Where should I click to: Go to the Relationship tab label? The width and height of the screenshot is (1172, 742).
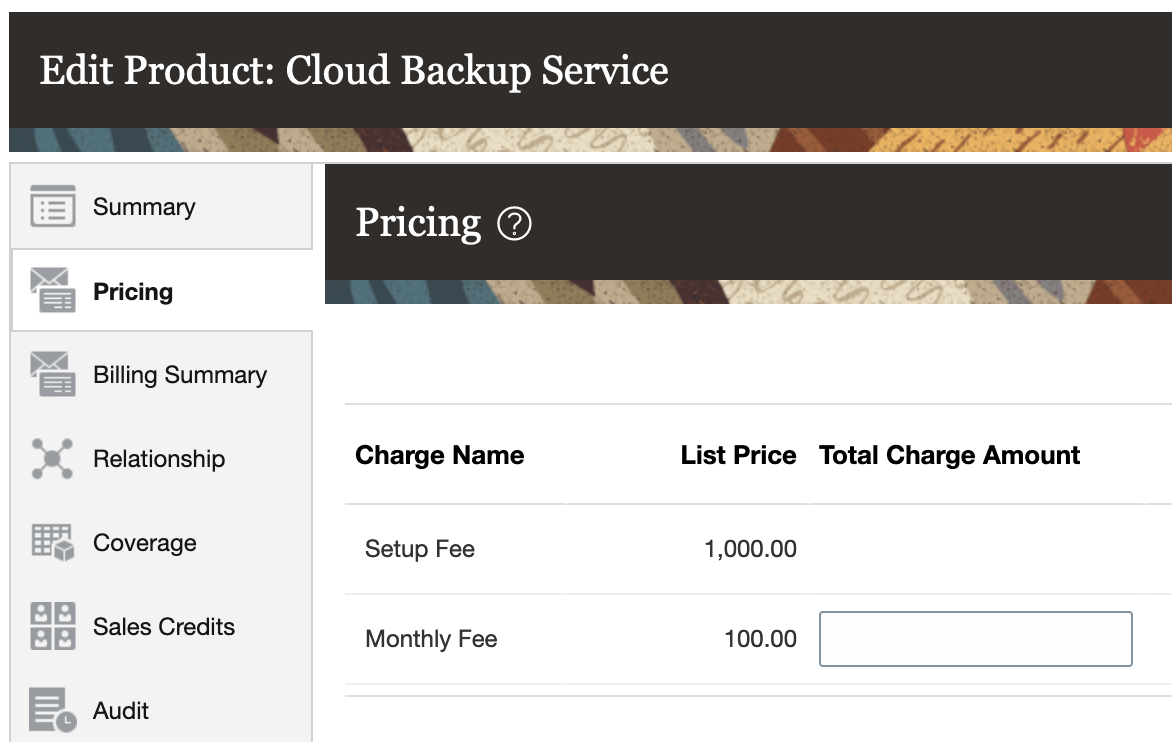click(x=159, y=459)
